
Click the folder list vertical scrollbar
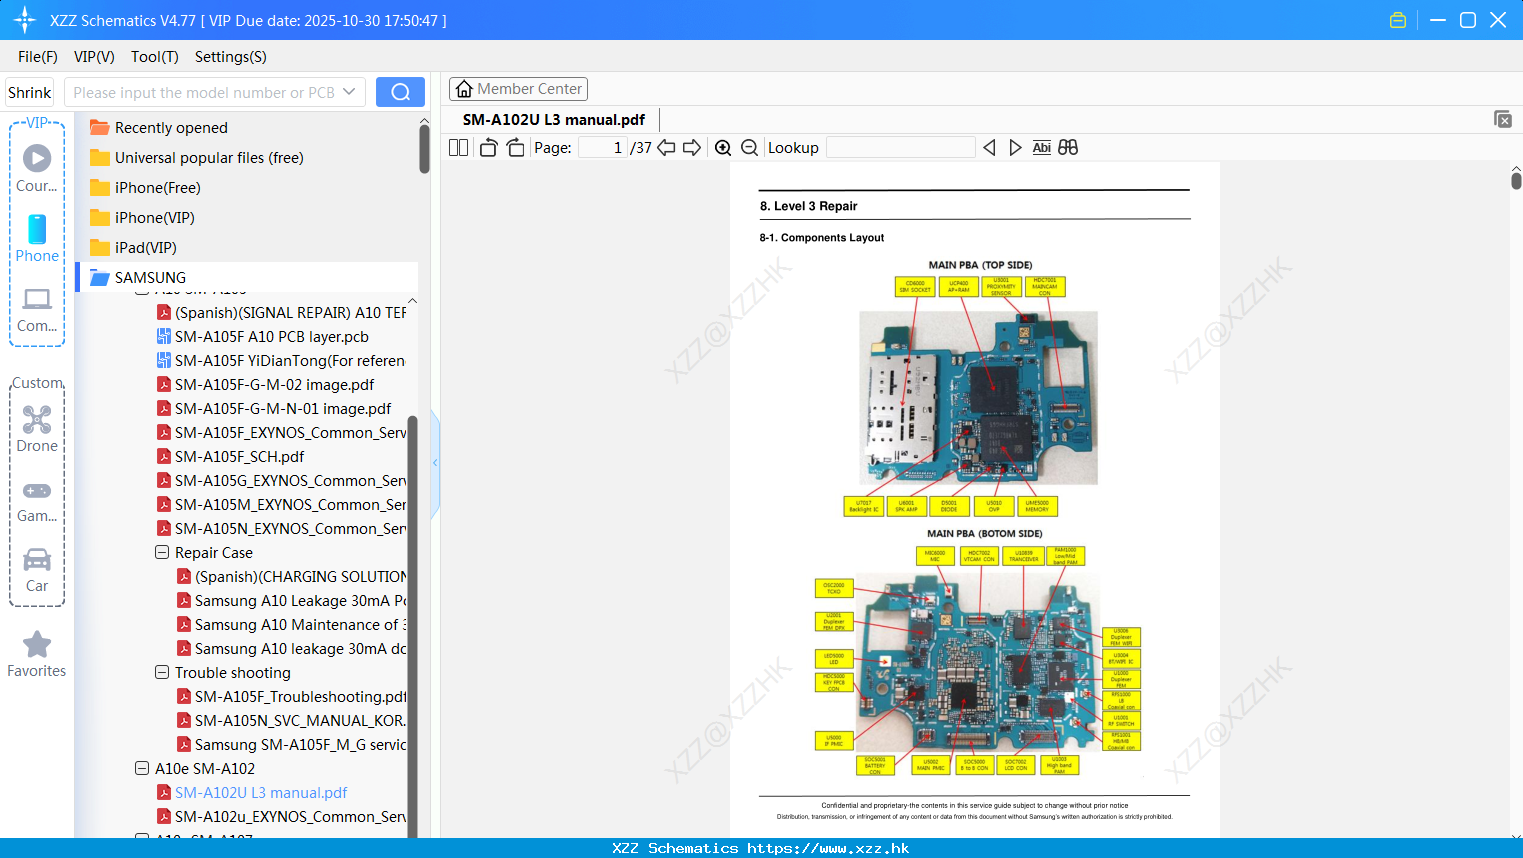click(x=424, y=150)
